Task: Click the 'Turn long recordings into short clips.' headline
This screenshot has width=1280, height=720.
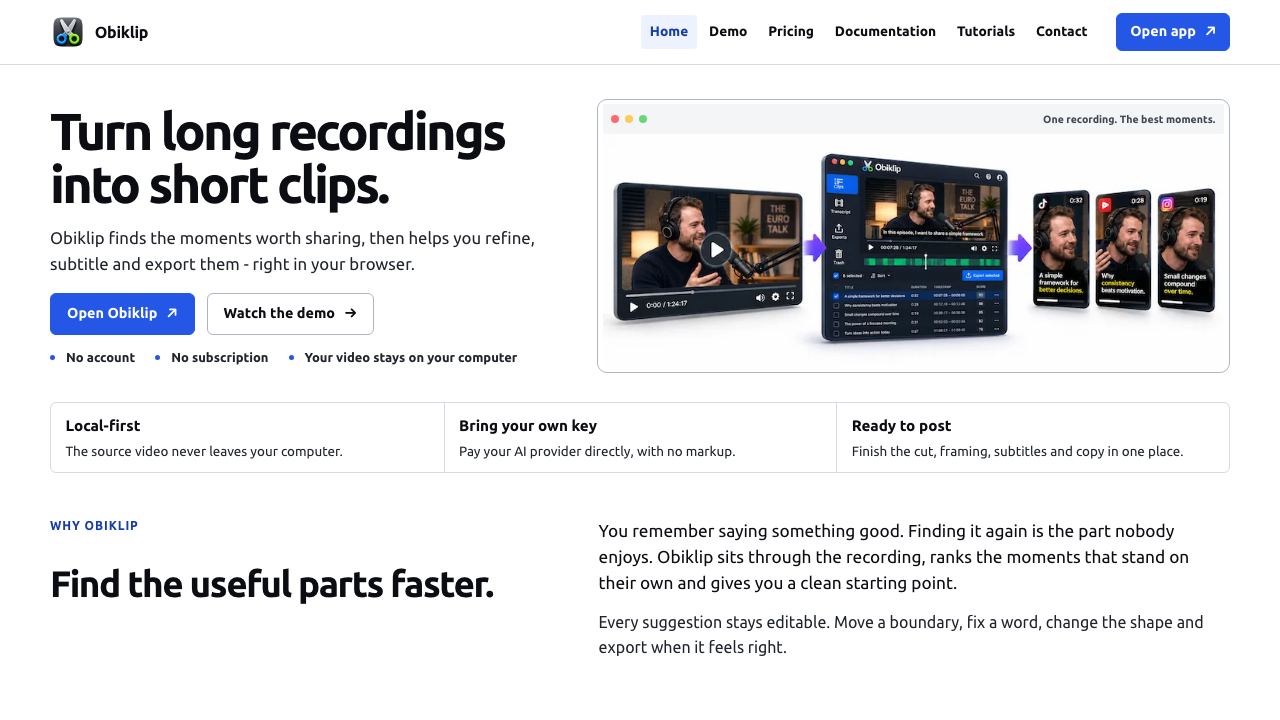Action: pos(277,158)
